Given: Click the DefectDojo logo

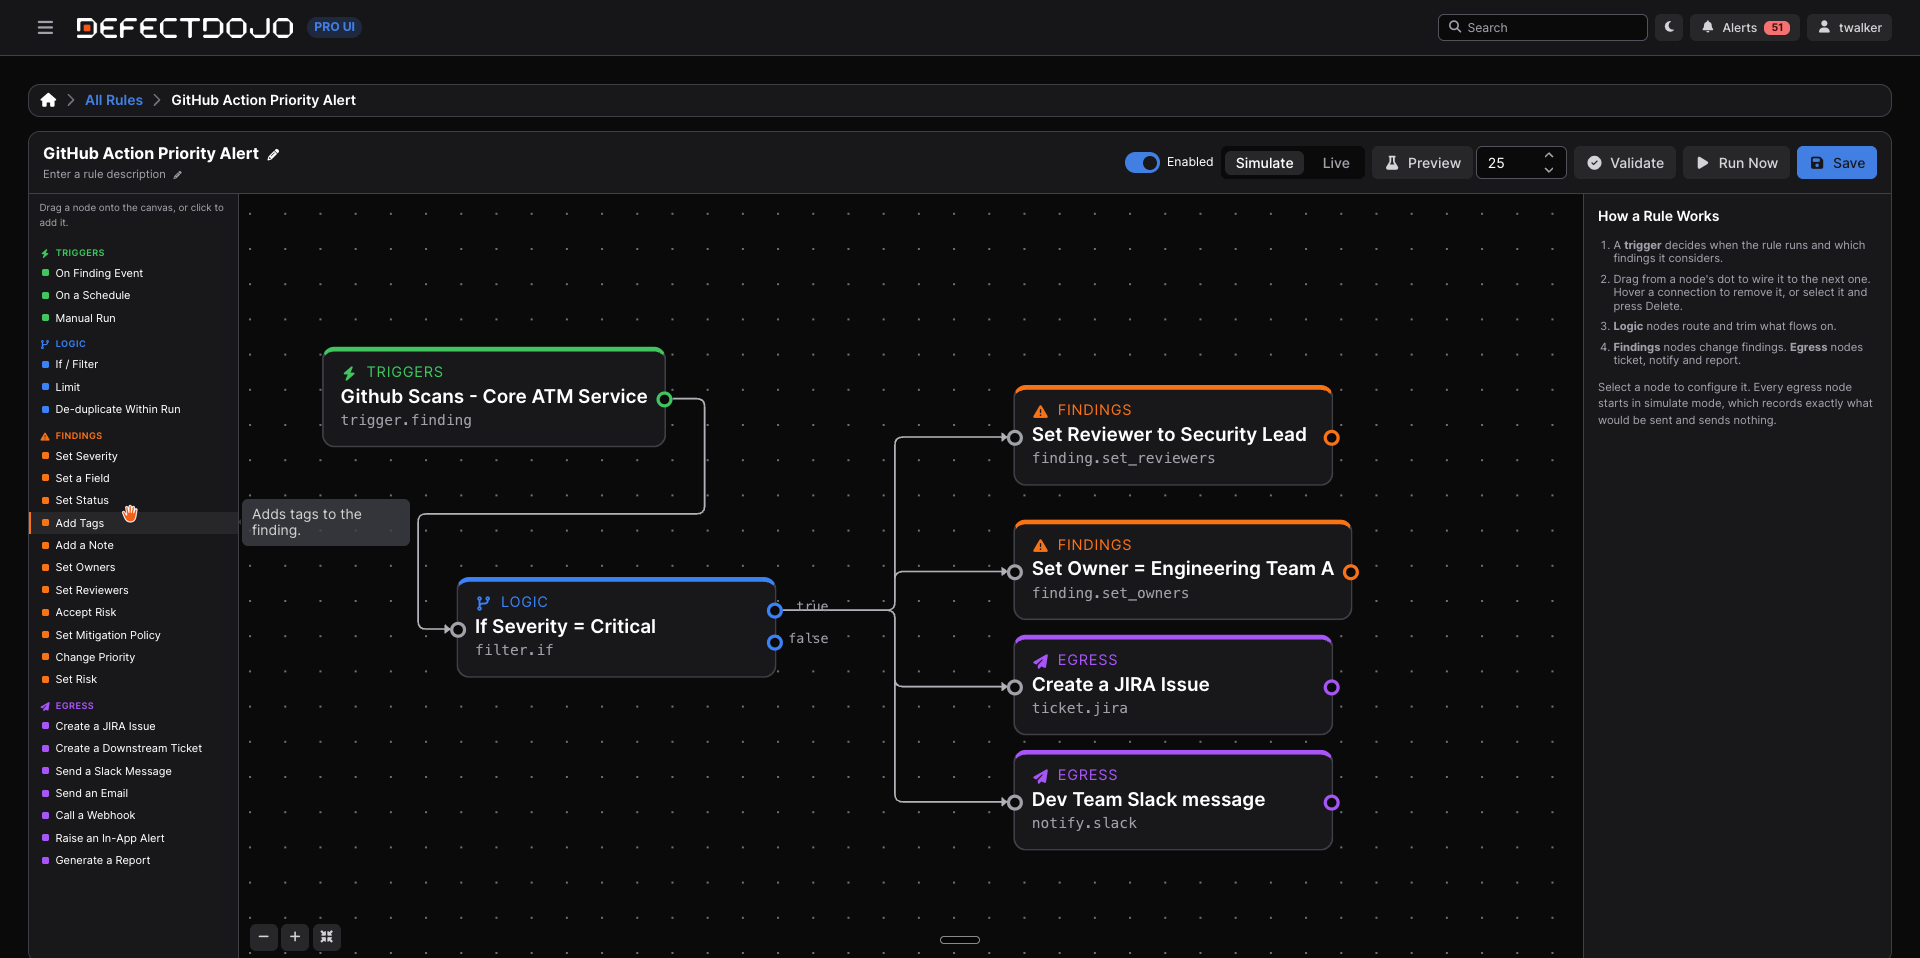Looking at the screenshot, I should [x=185, y=28].
